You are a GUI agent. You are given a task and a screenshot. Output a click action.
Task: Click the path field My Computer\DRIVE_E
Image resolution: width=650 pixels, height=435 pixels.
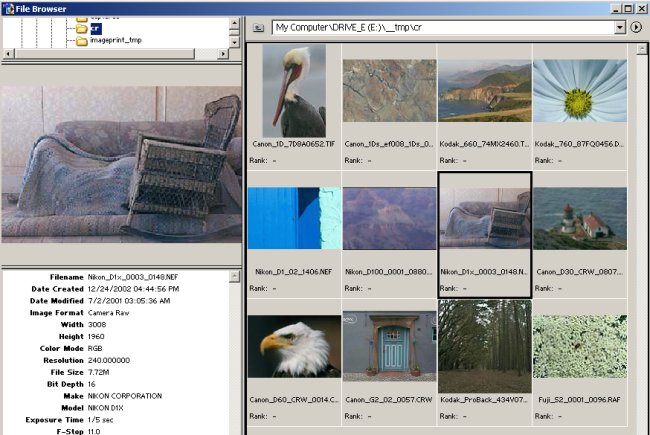[443, 28]
